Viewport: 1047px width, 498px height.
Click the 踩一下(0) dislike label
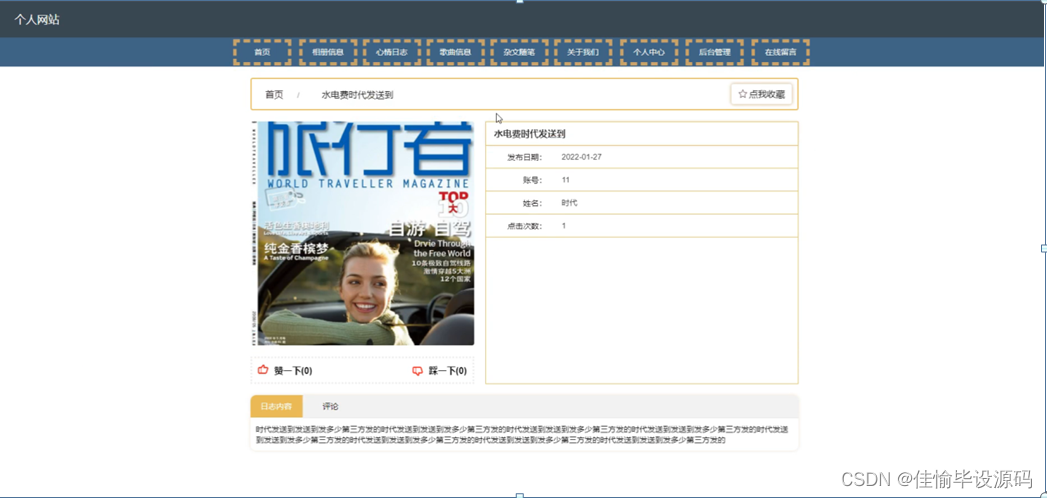(x=447, y=371)
